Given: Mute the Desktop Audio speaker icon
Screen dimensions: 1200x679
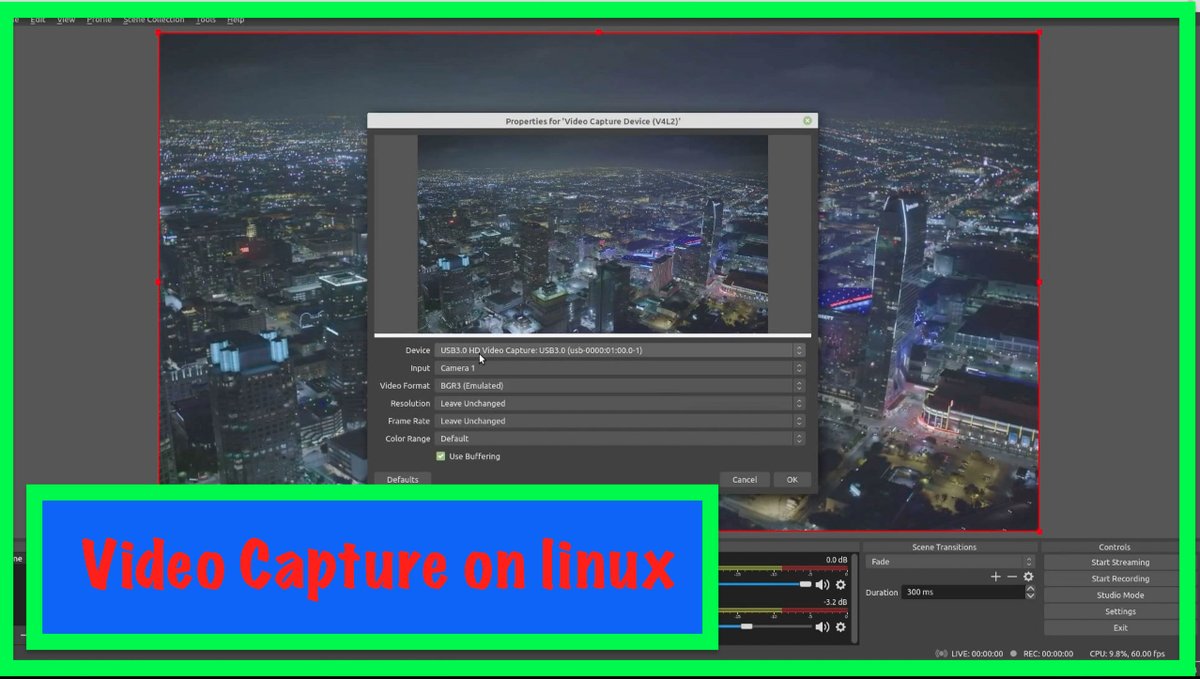Looking at the screenshot, I should click(x=821, y=584).
